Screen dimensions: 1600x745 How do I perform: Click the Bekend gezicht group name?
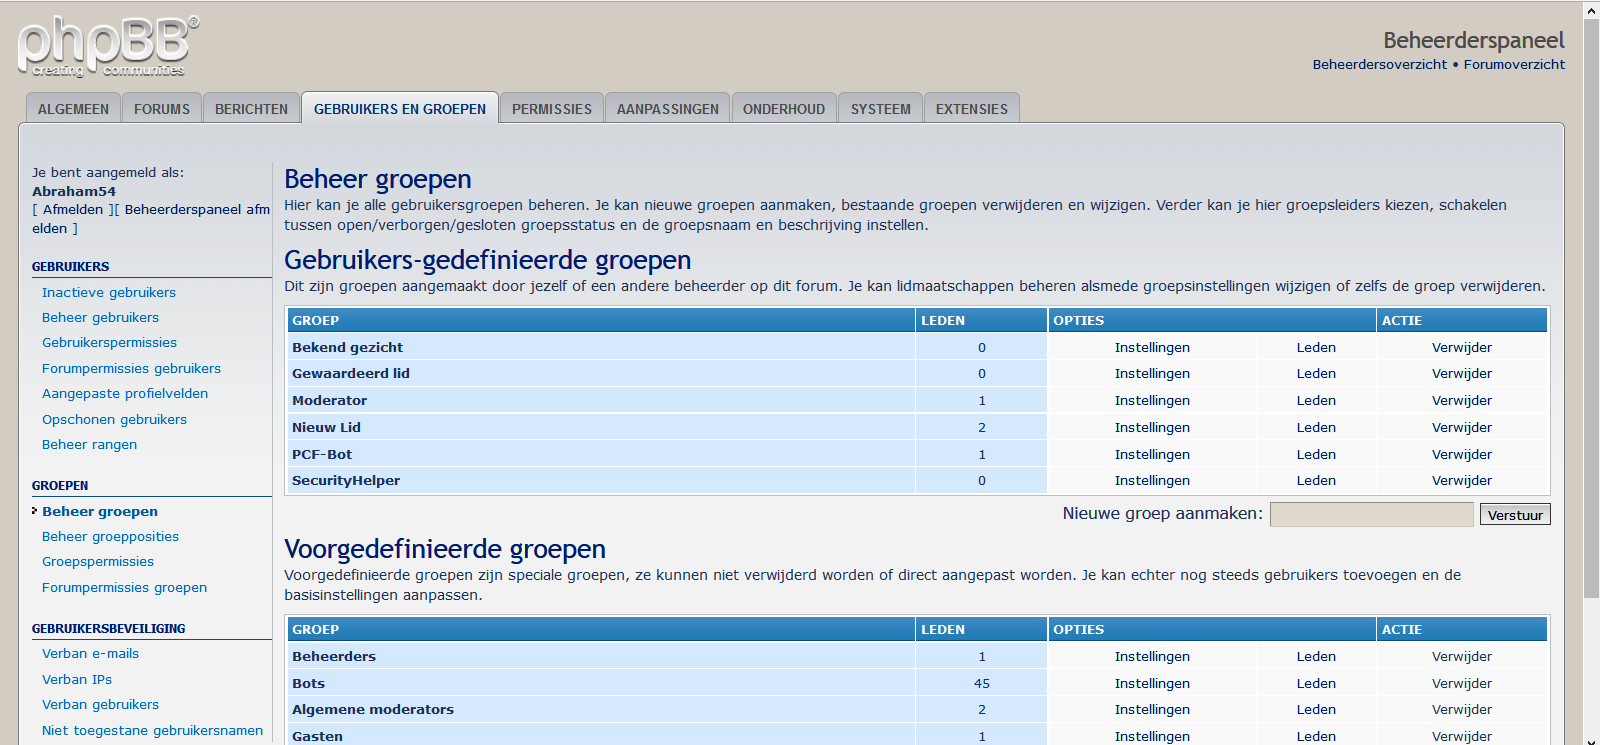pos(347,347)
